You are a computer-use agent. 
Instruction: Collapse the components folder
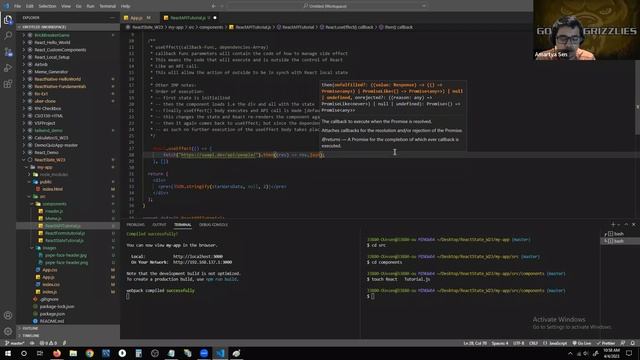pyautogui.click(x=68, y=204)
